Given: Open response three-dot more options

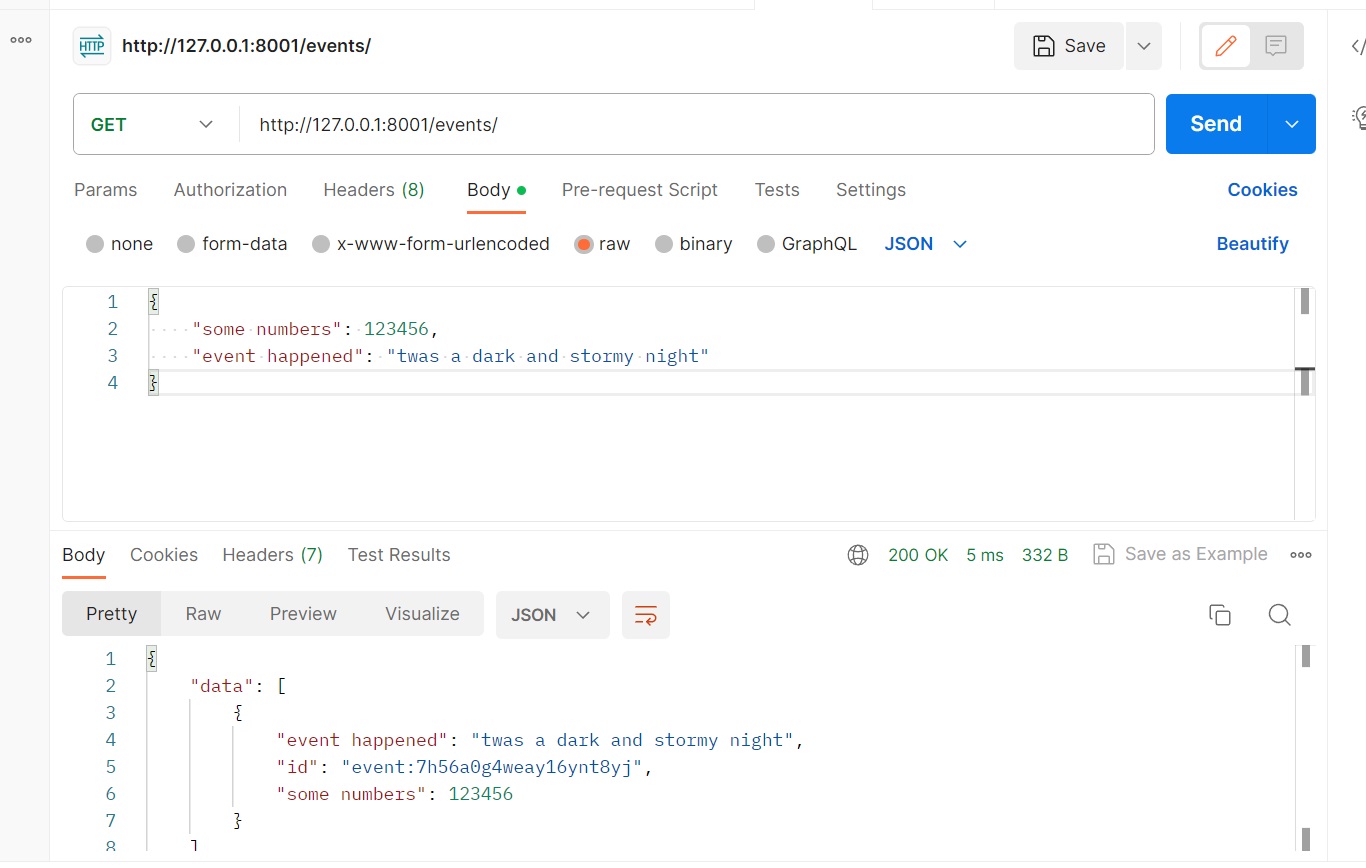Looking at the screenshot, I should 1301,555.
